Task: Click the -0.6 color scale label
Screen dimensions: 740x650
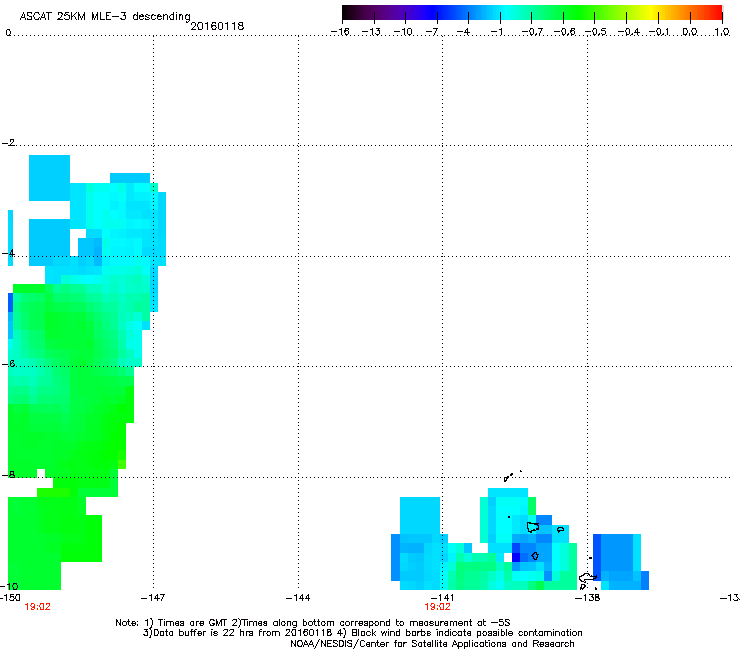Action: (x=564, y=32)
